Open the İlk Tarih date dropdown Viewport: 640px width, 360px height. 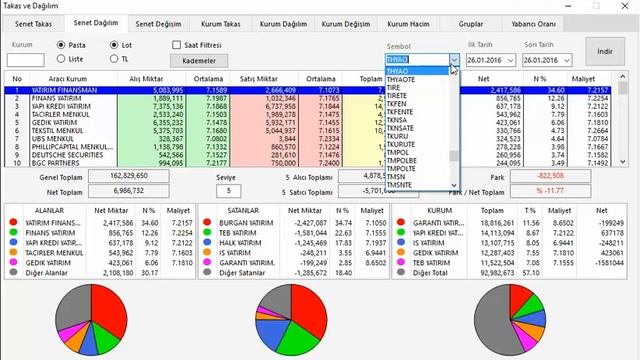[x=510, y=60]
